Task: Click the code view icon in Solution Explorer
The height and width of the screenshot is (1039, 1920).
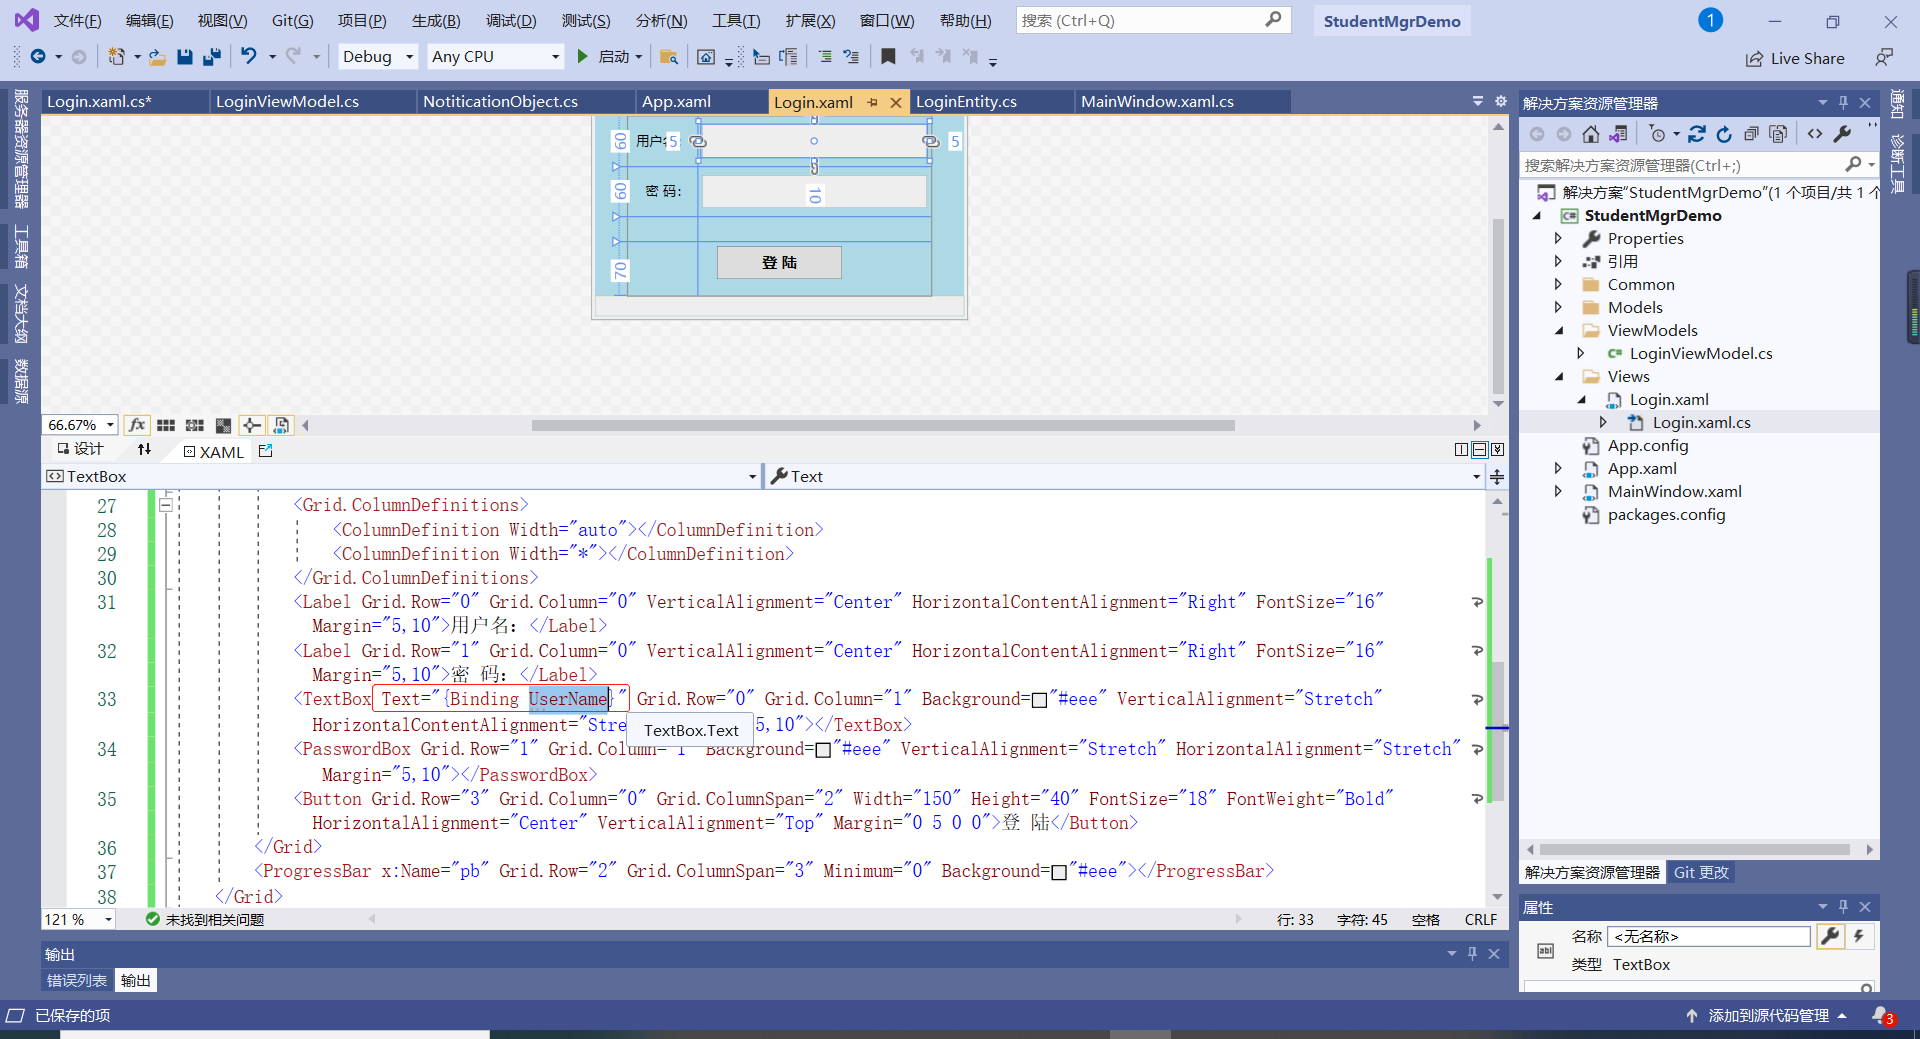Action: click(1817, 133)
